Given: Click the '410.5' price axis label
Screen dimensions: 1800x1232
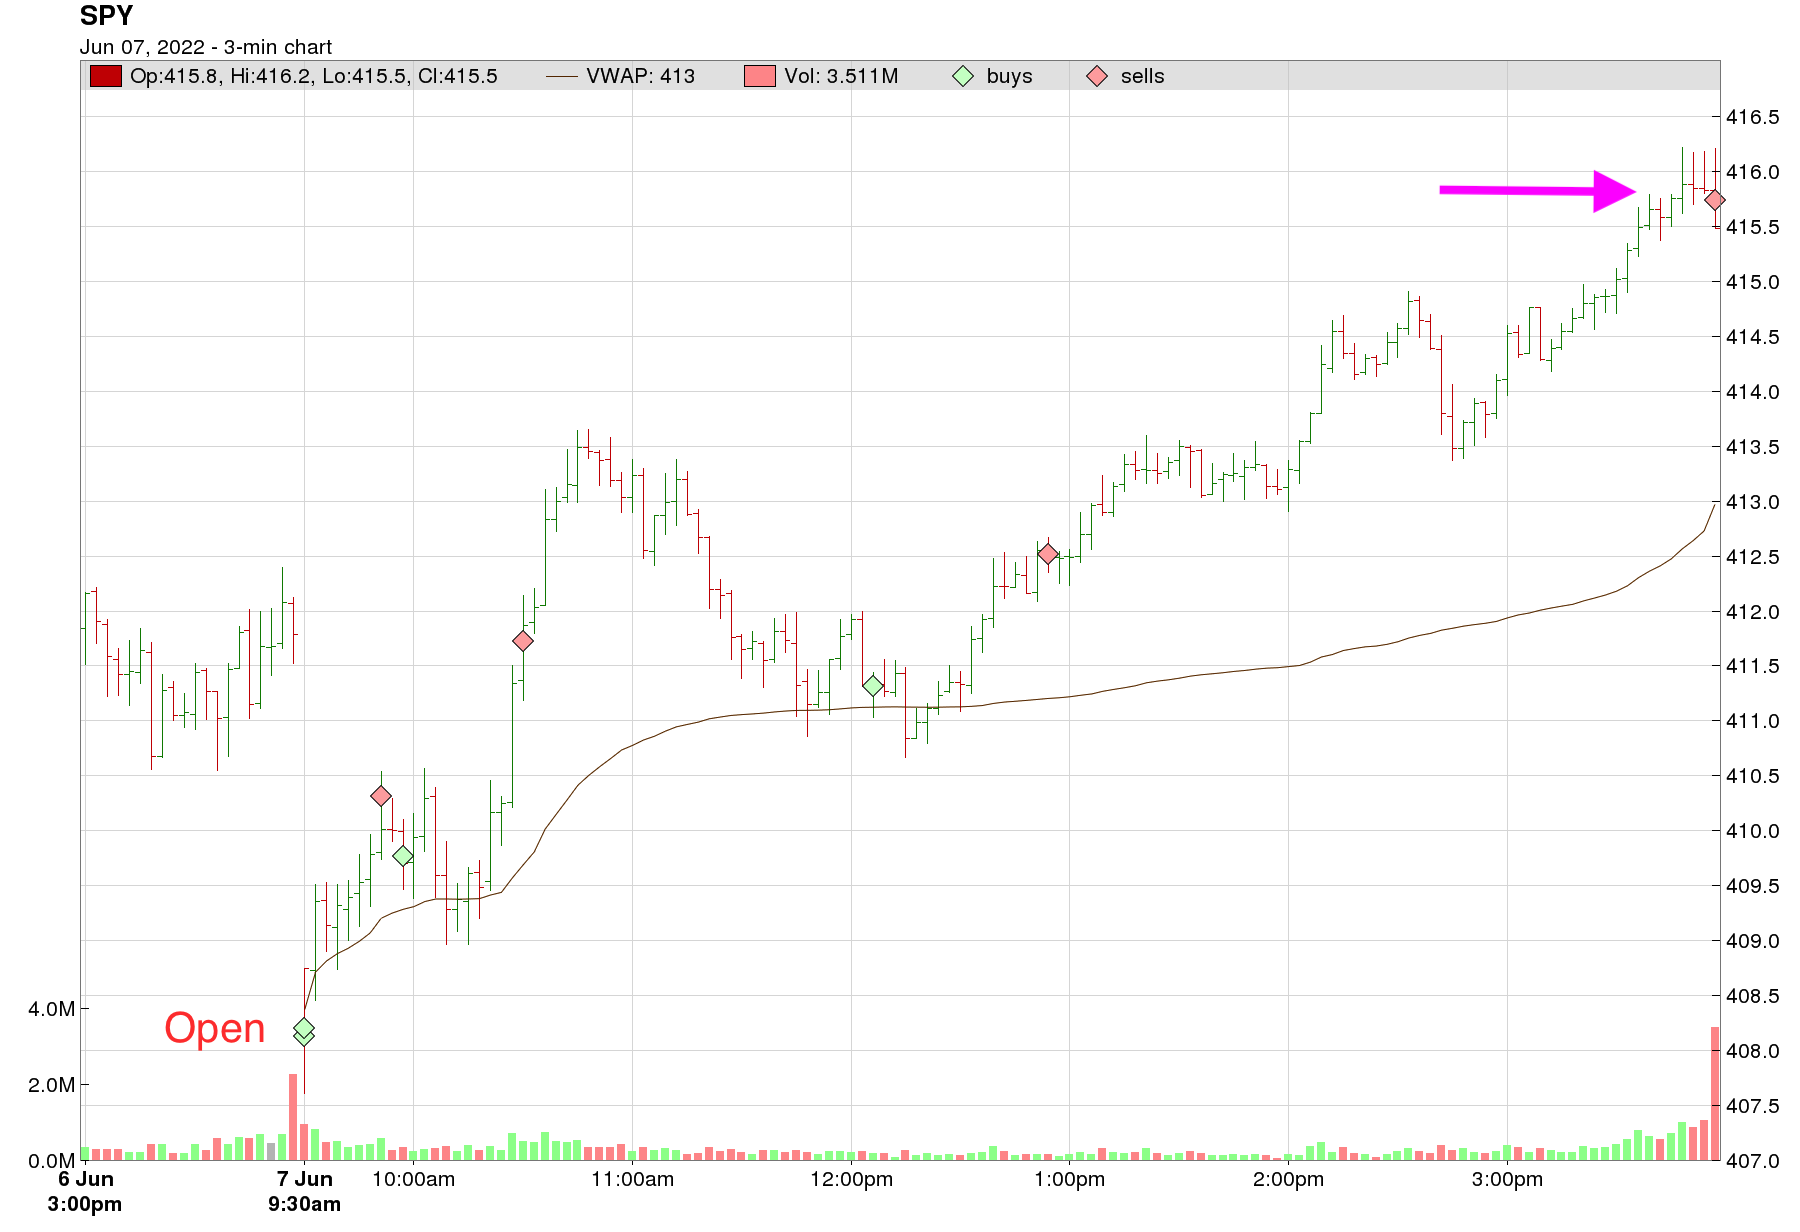Looking at the screenshot, I should tap(1753, 776).
